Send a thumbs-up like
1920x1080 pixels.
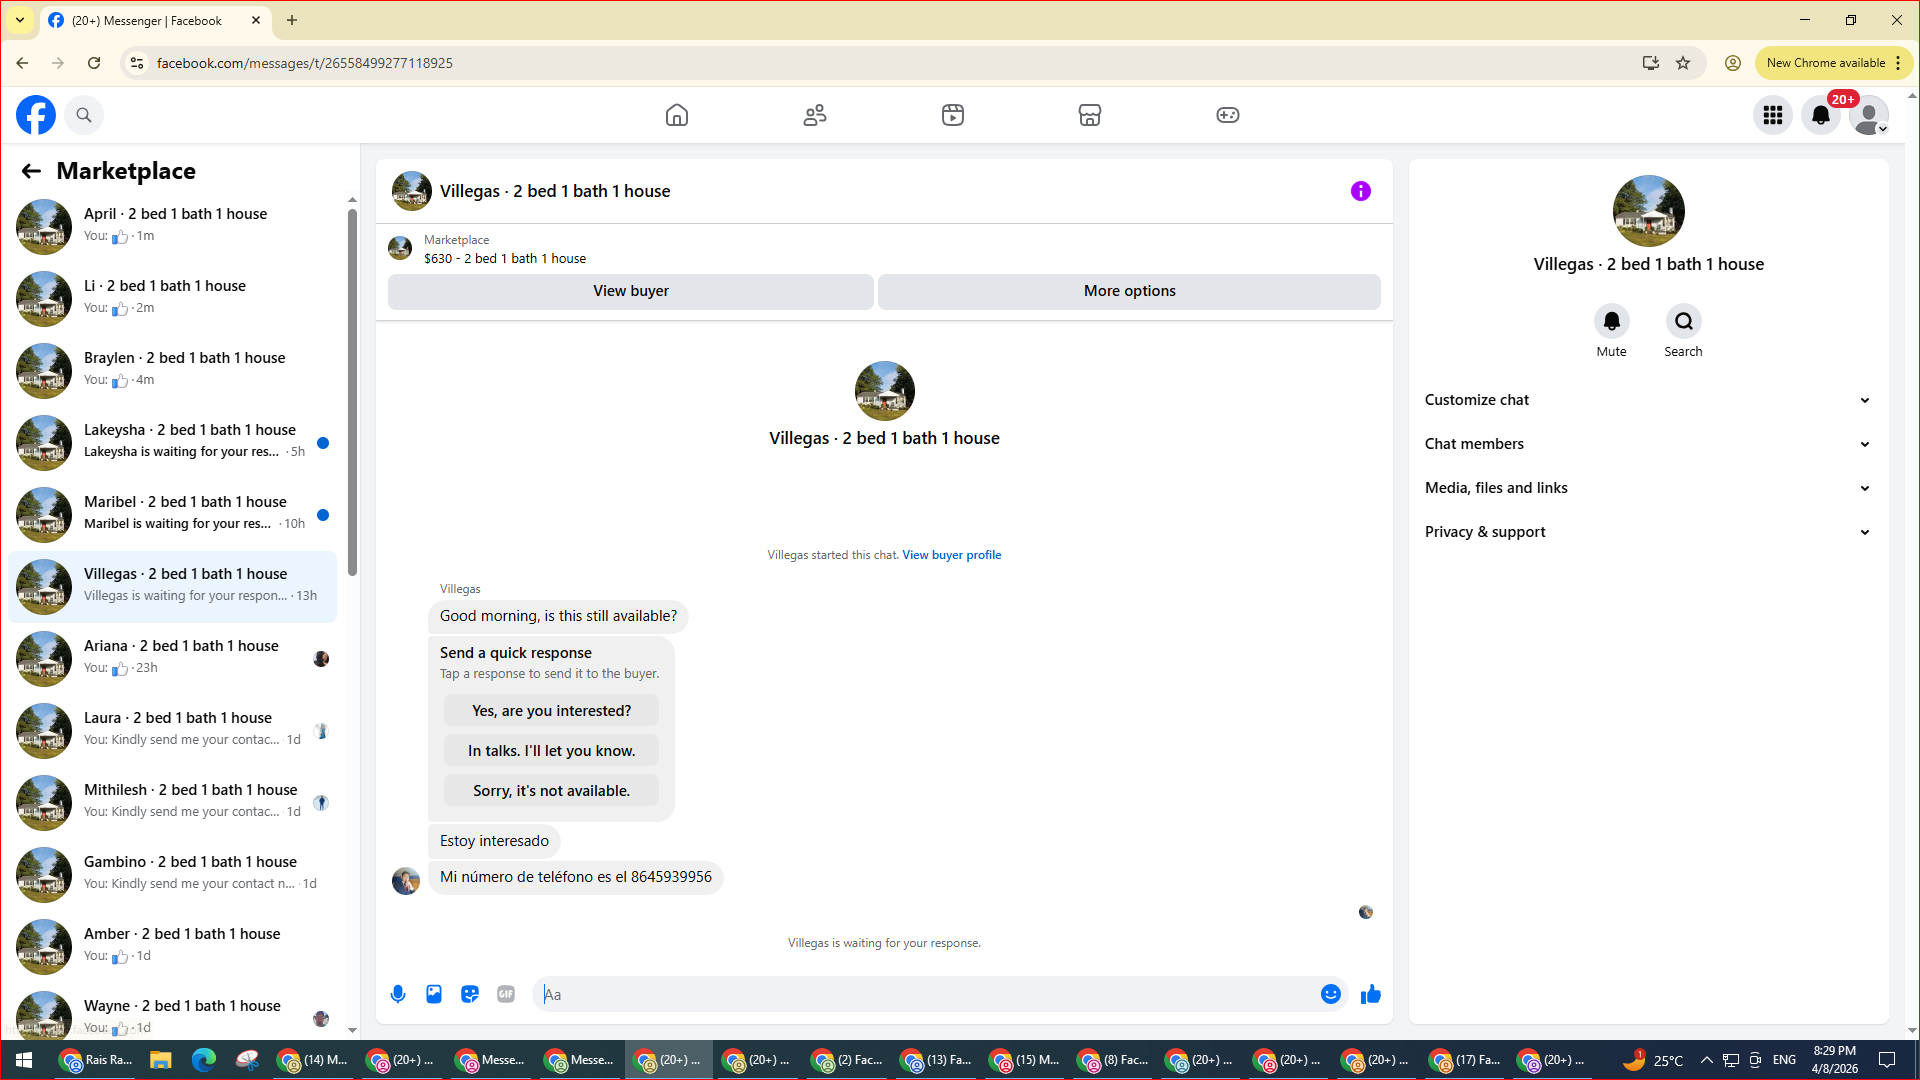point(1370,994)
